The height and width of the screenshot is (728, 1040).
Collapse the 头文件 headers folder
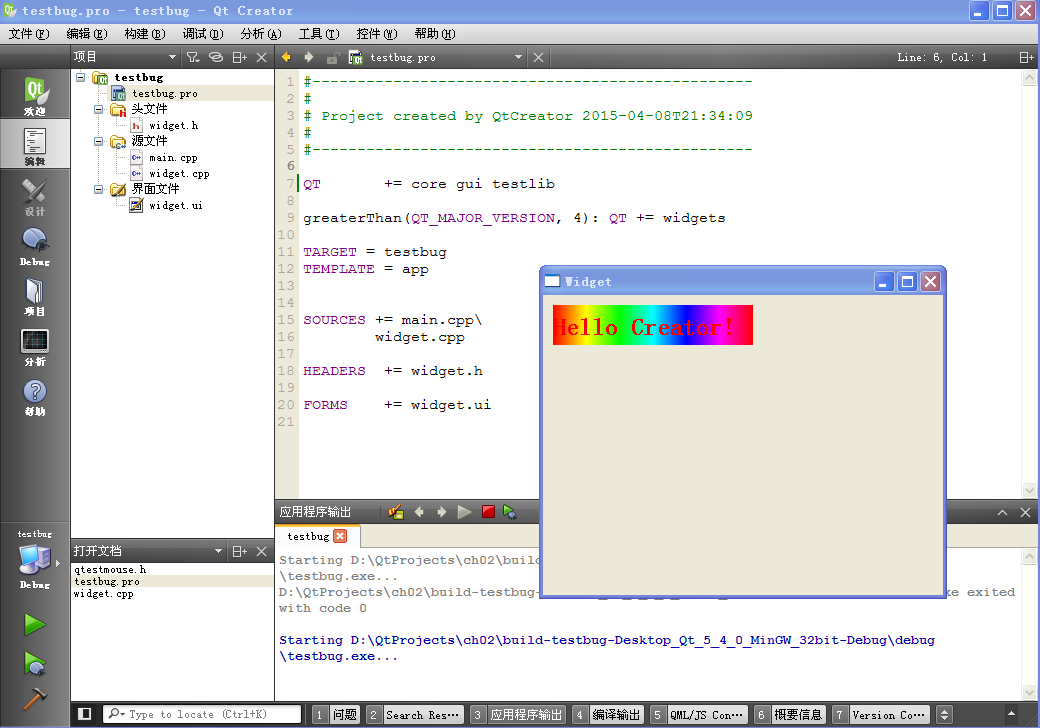[x=98, y=109]
